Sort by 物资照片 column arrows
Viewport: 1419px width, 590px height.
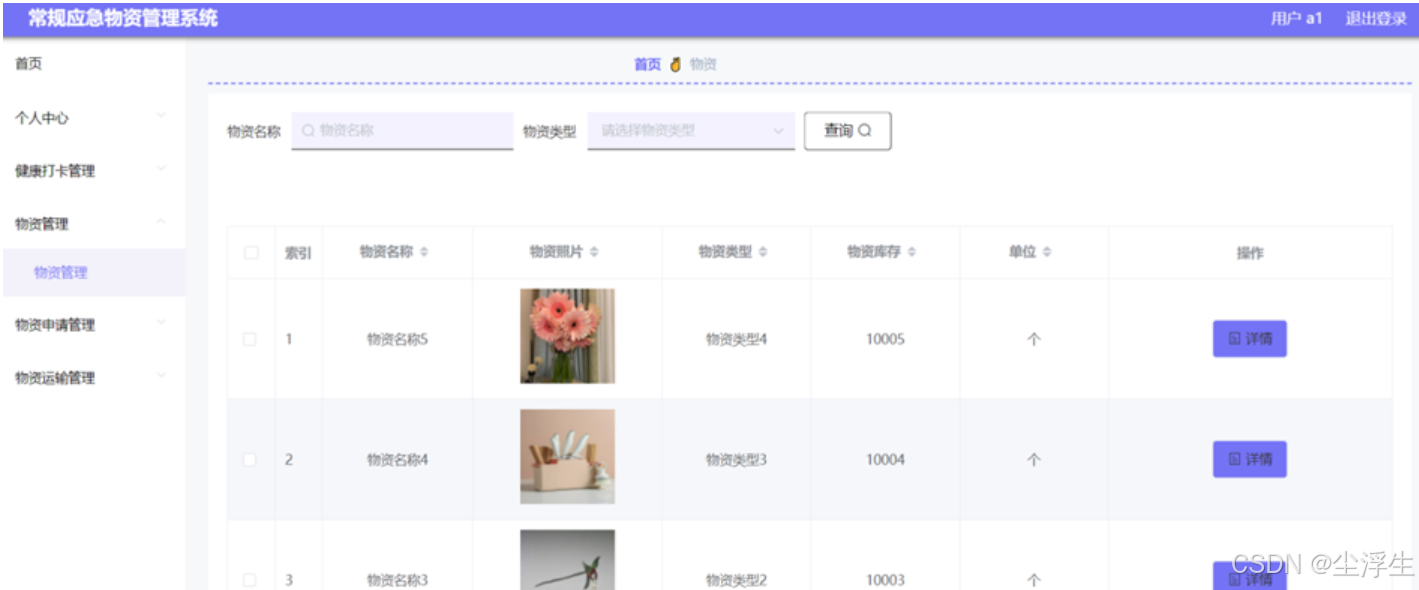point(594,253)
